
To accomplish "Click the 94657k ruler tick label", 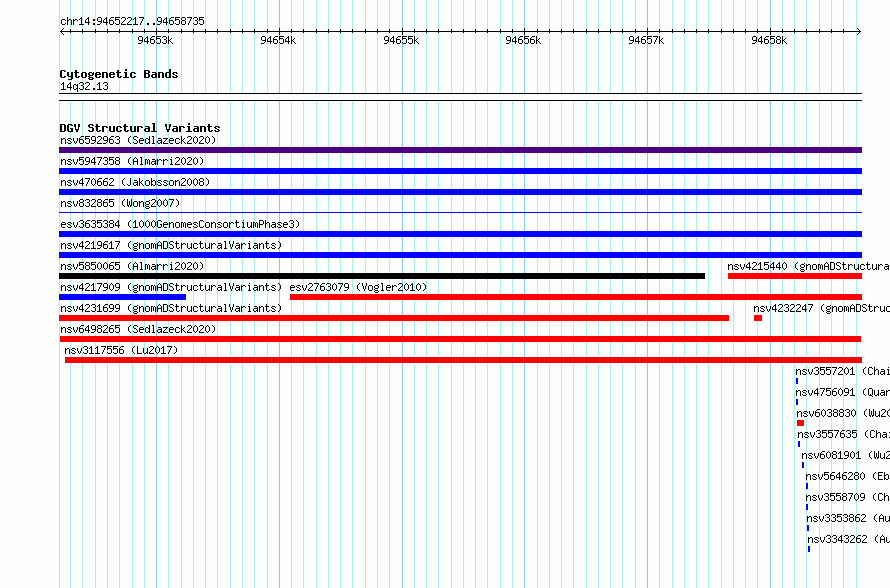I will 646,40.
